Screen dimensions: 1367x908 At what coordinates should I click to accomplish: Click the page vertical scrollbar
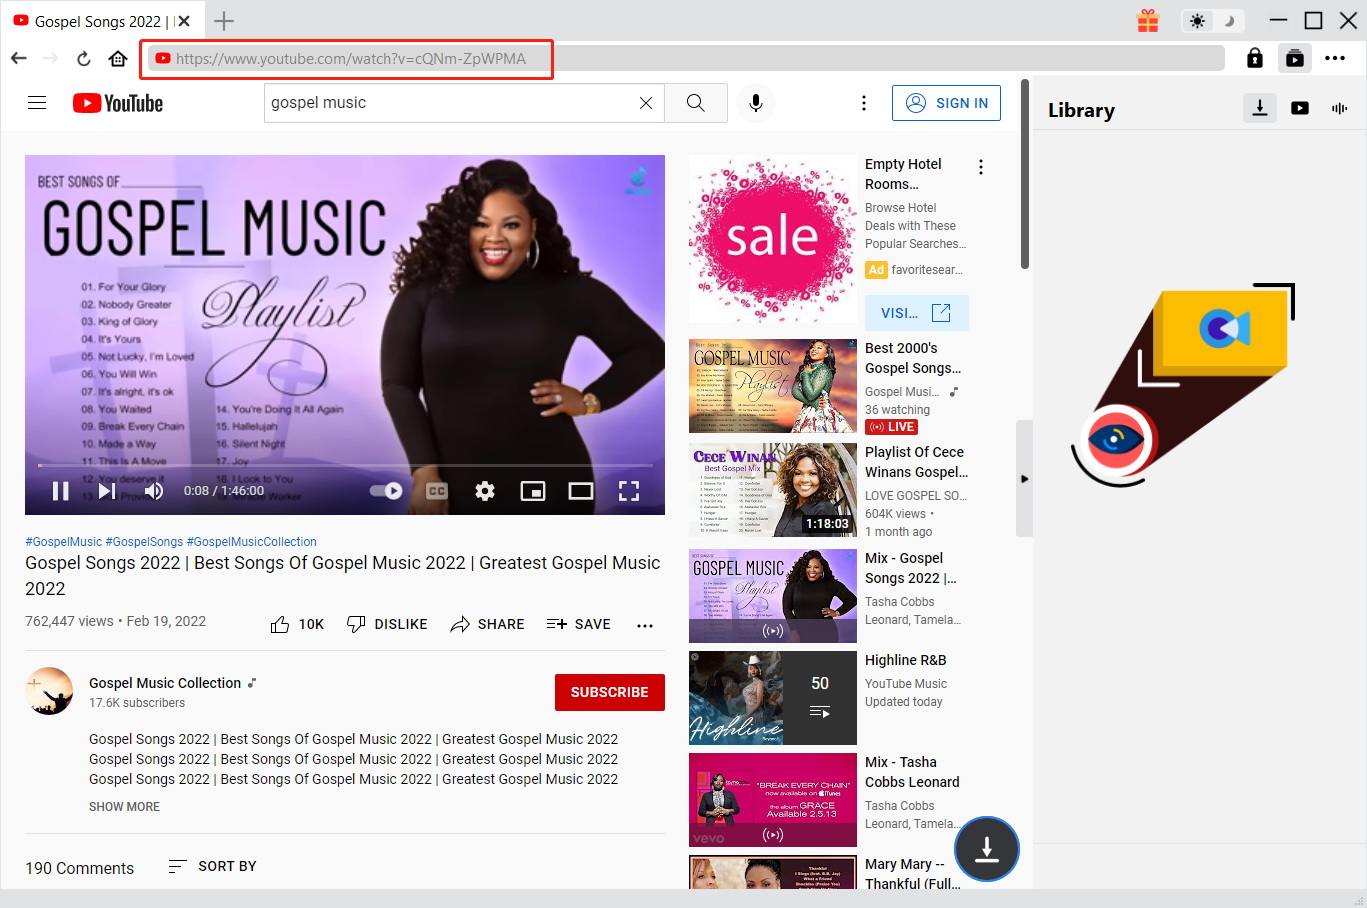pos(1025,174)
